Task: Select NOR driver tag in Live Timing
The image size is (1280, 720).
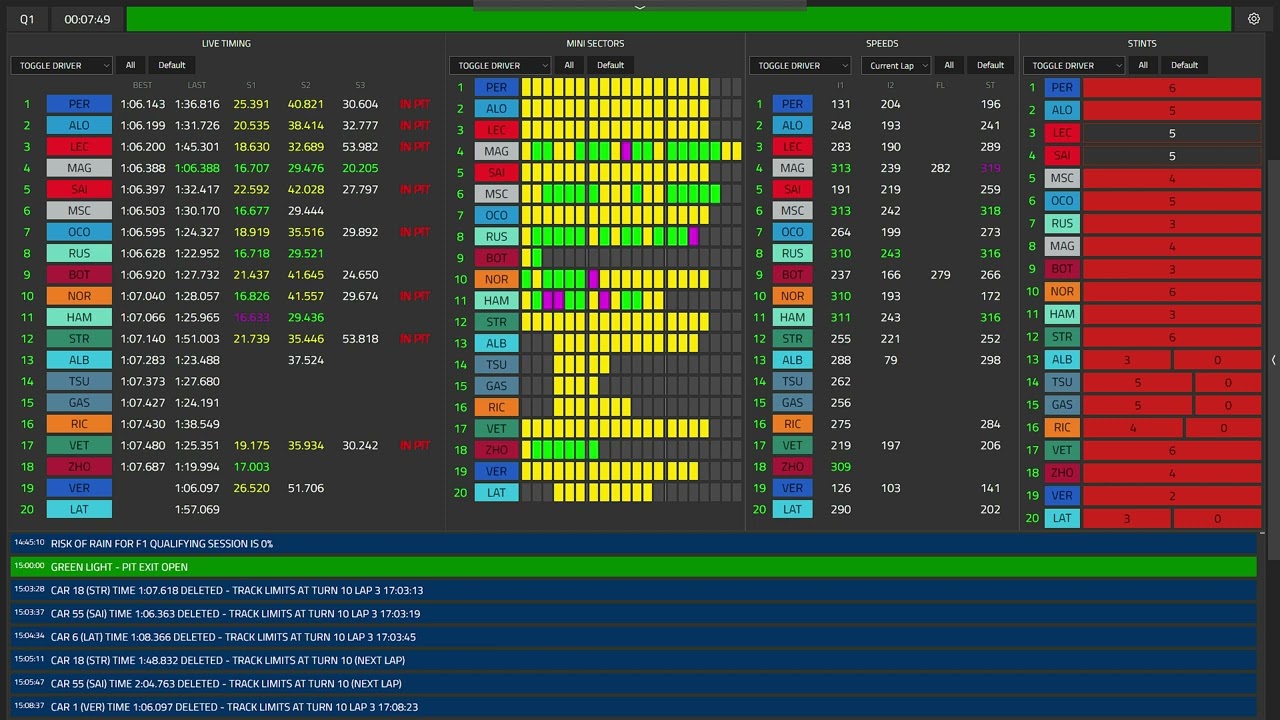Action: point(79,296)
